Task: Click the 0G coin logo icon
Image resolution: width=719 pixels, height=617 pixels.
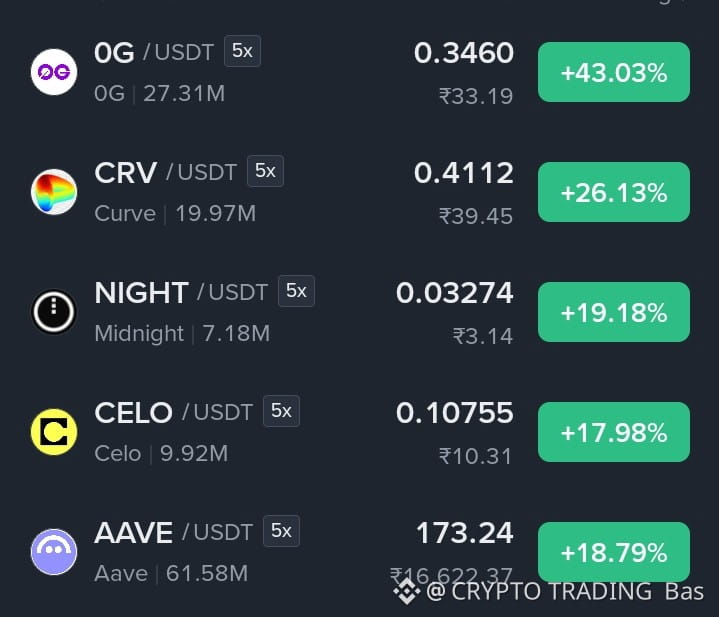Action: 54,72
